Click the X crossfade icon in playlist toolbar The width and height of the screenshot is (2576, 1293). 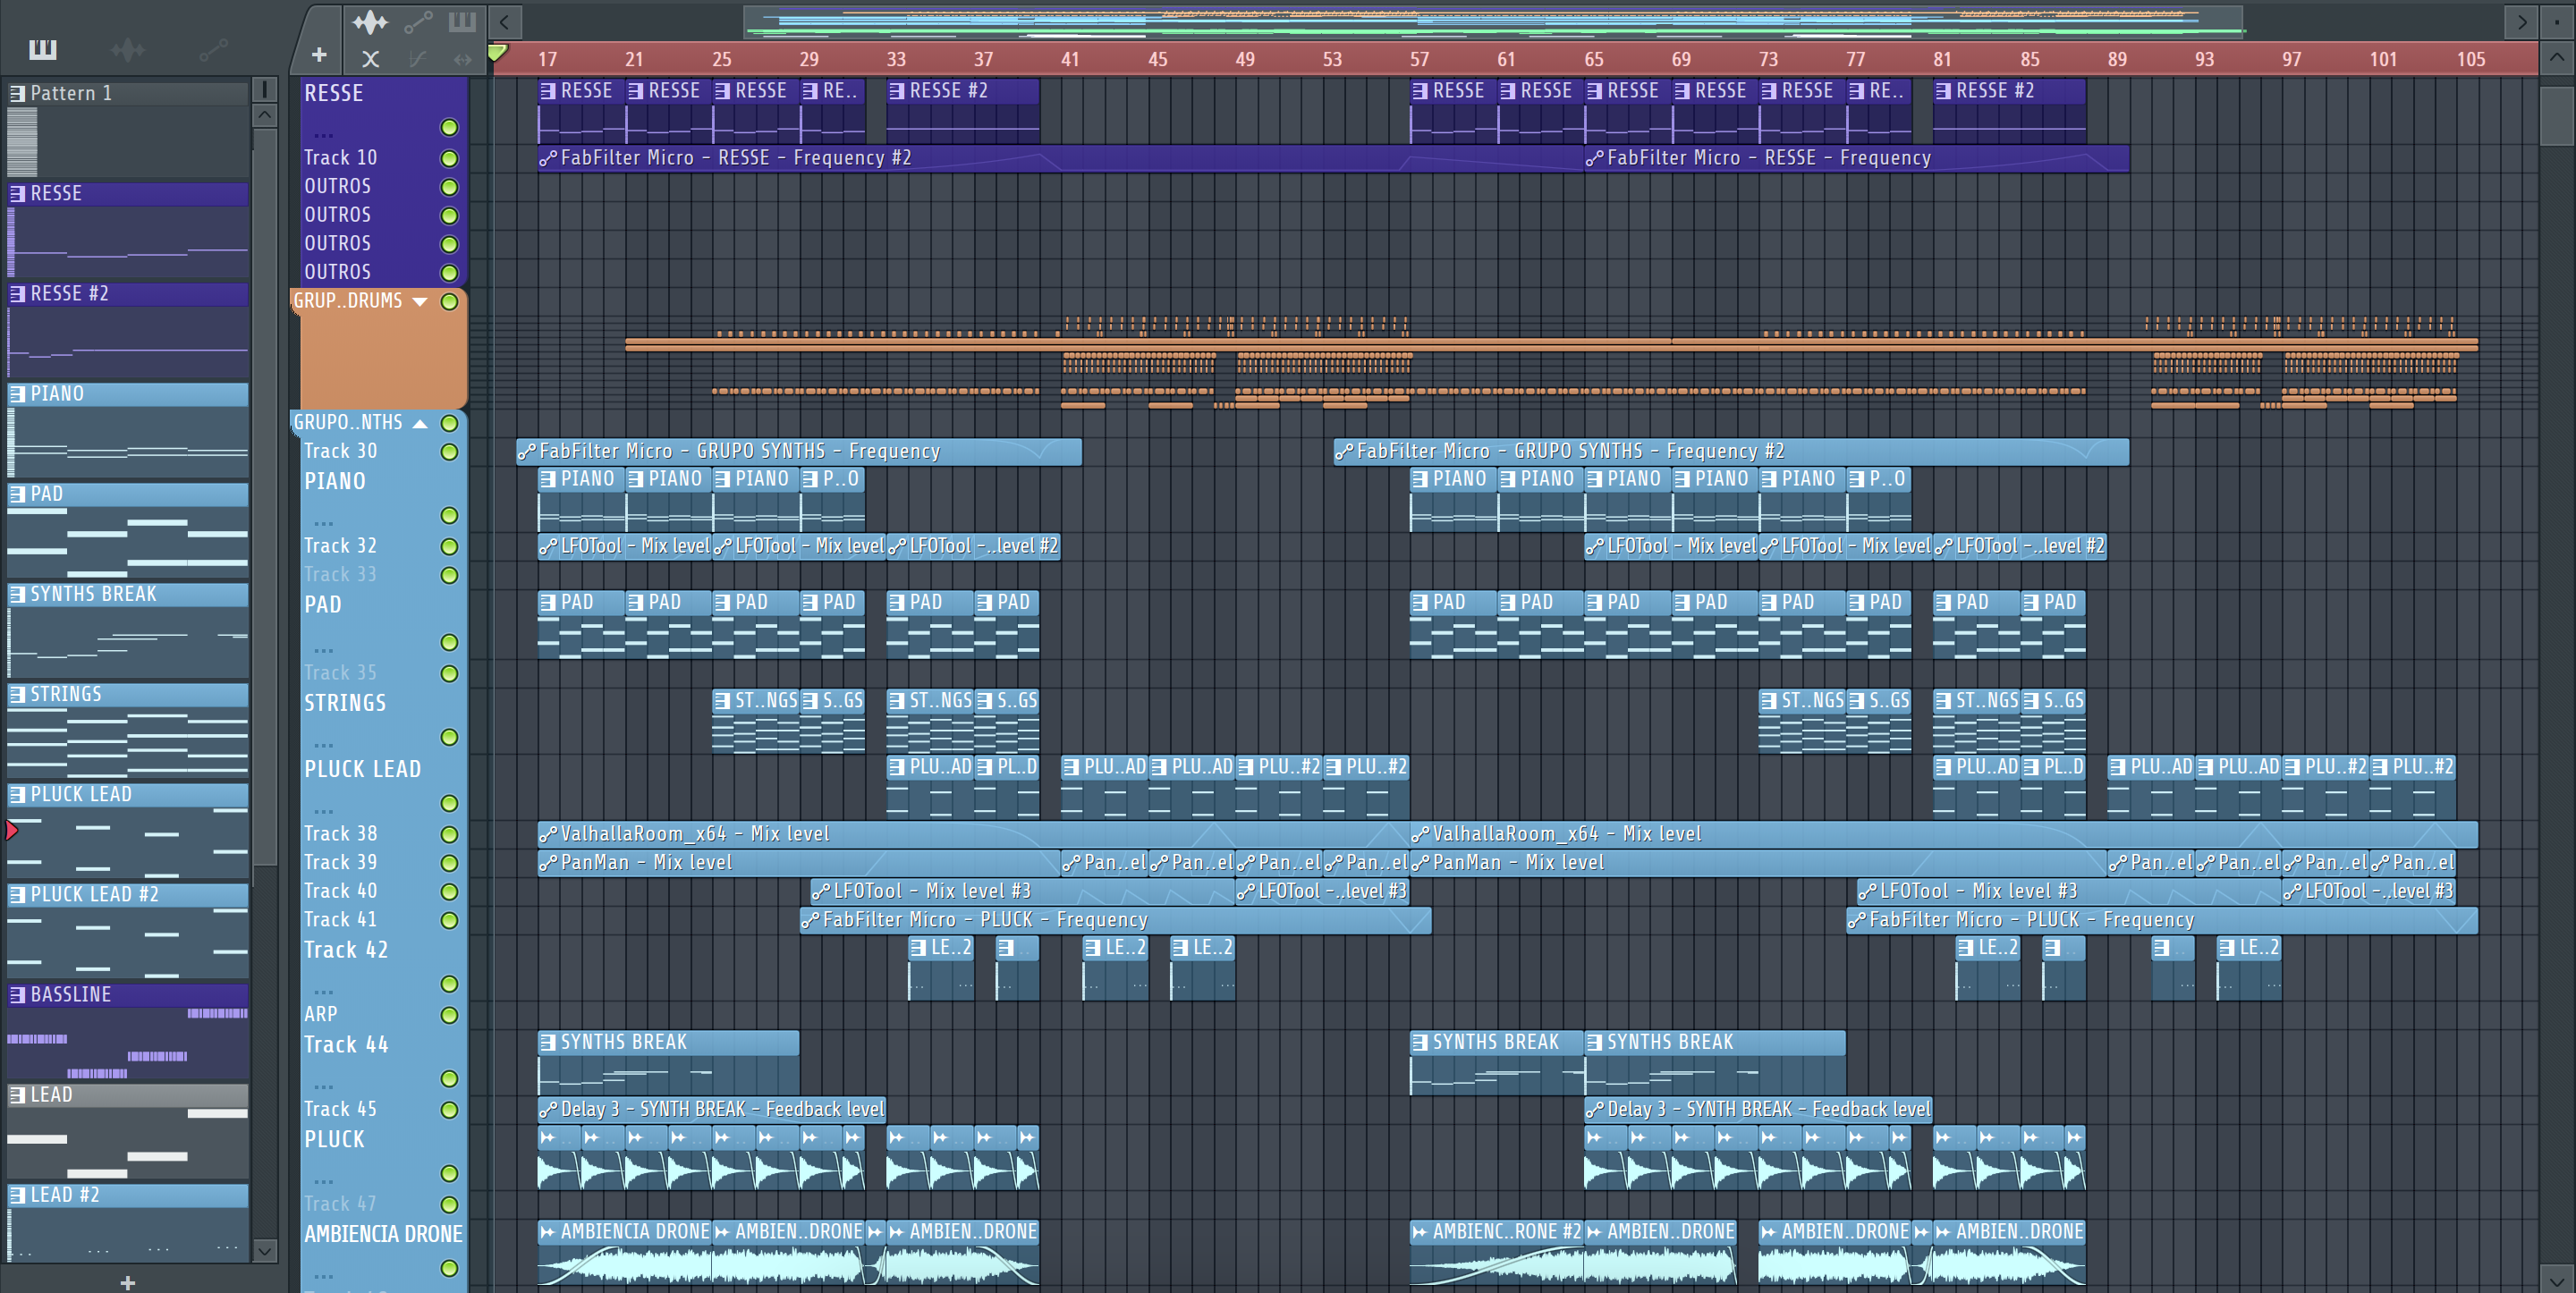[370, 59]
